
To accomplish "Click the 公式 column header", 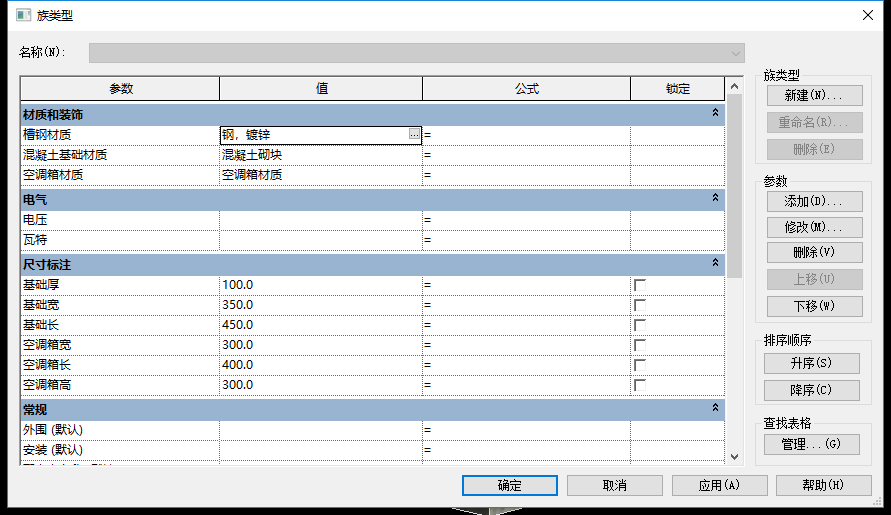I will pos(526,89).
